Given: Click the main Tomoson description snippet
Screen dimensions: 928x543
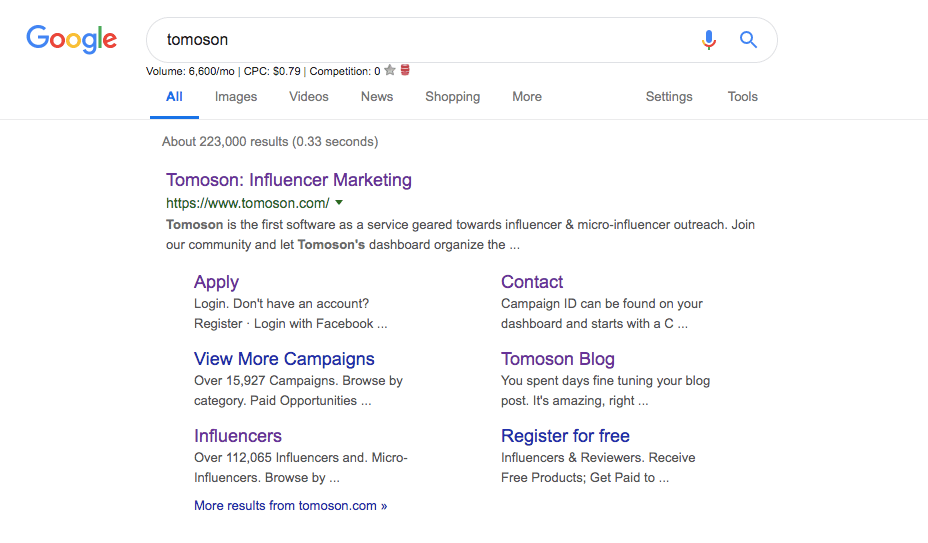Looking at the screenshot, I should 460,234.
